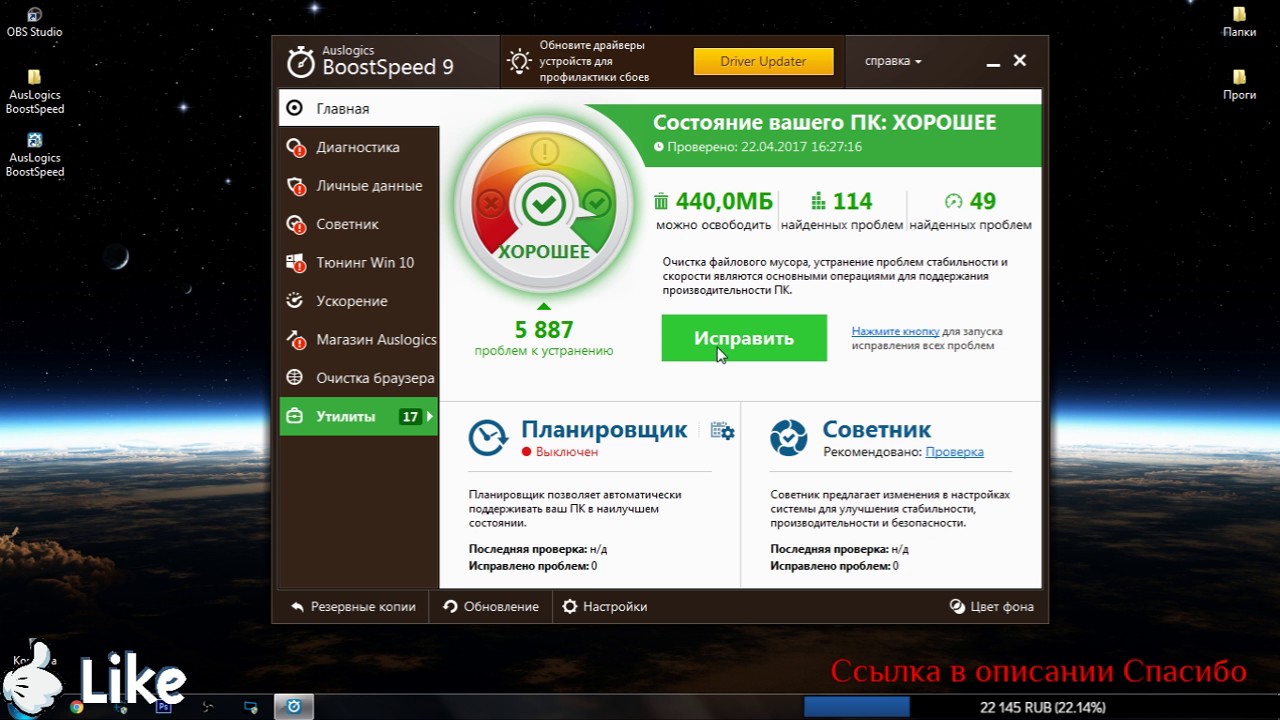This screenshot has width=1280, height=720.
Task: Open the AusLogics BoostSpeed installer desktop icon
Action: coord(35,155)
